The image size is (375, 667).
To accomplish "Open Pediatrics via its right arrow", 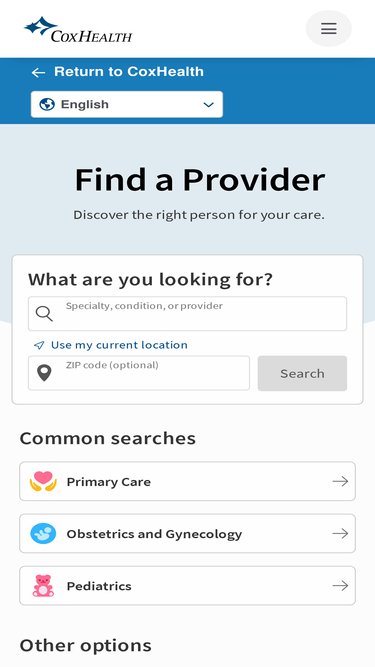I will (340, 586).
